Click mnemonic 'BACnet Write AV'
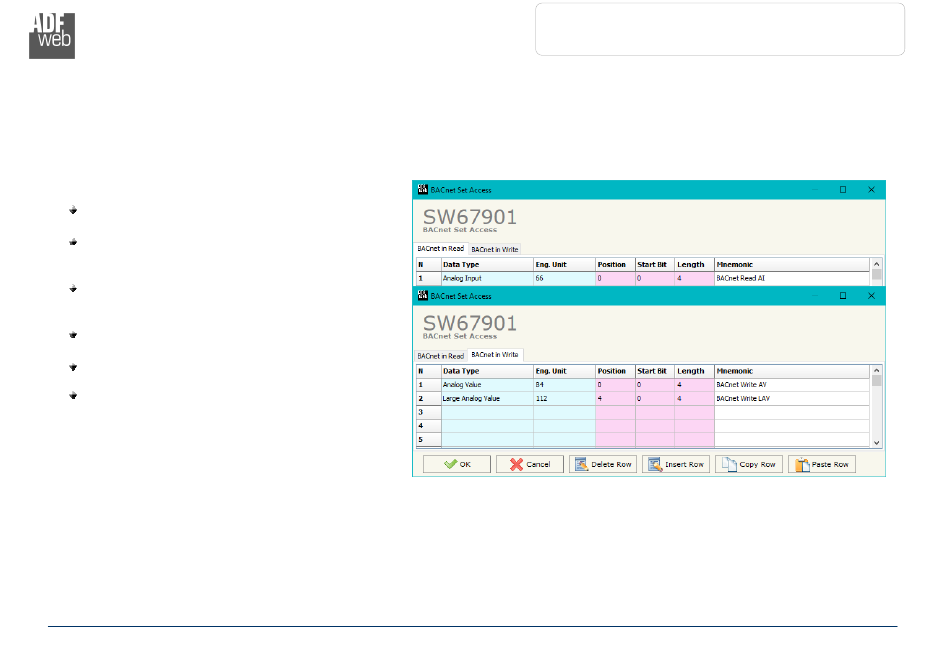The height and width of the screenshot is (659, 950). (791, 385)
